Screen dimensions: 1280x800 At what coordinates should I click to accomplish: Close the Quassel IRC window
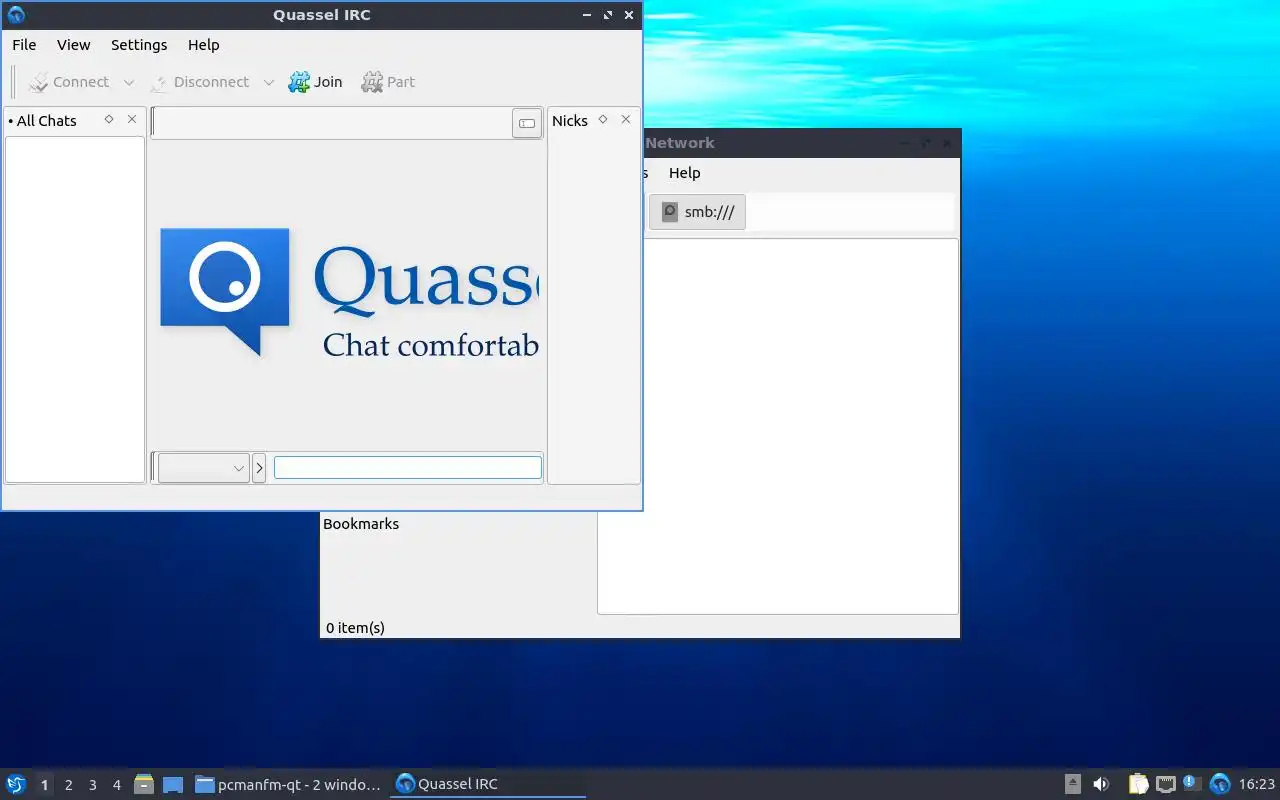[629, 15]
